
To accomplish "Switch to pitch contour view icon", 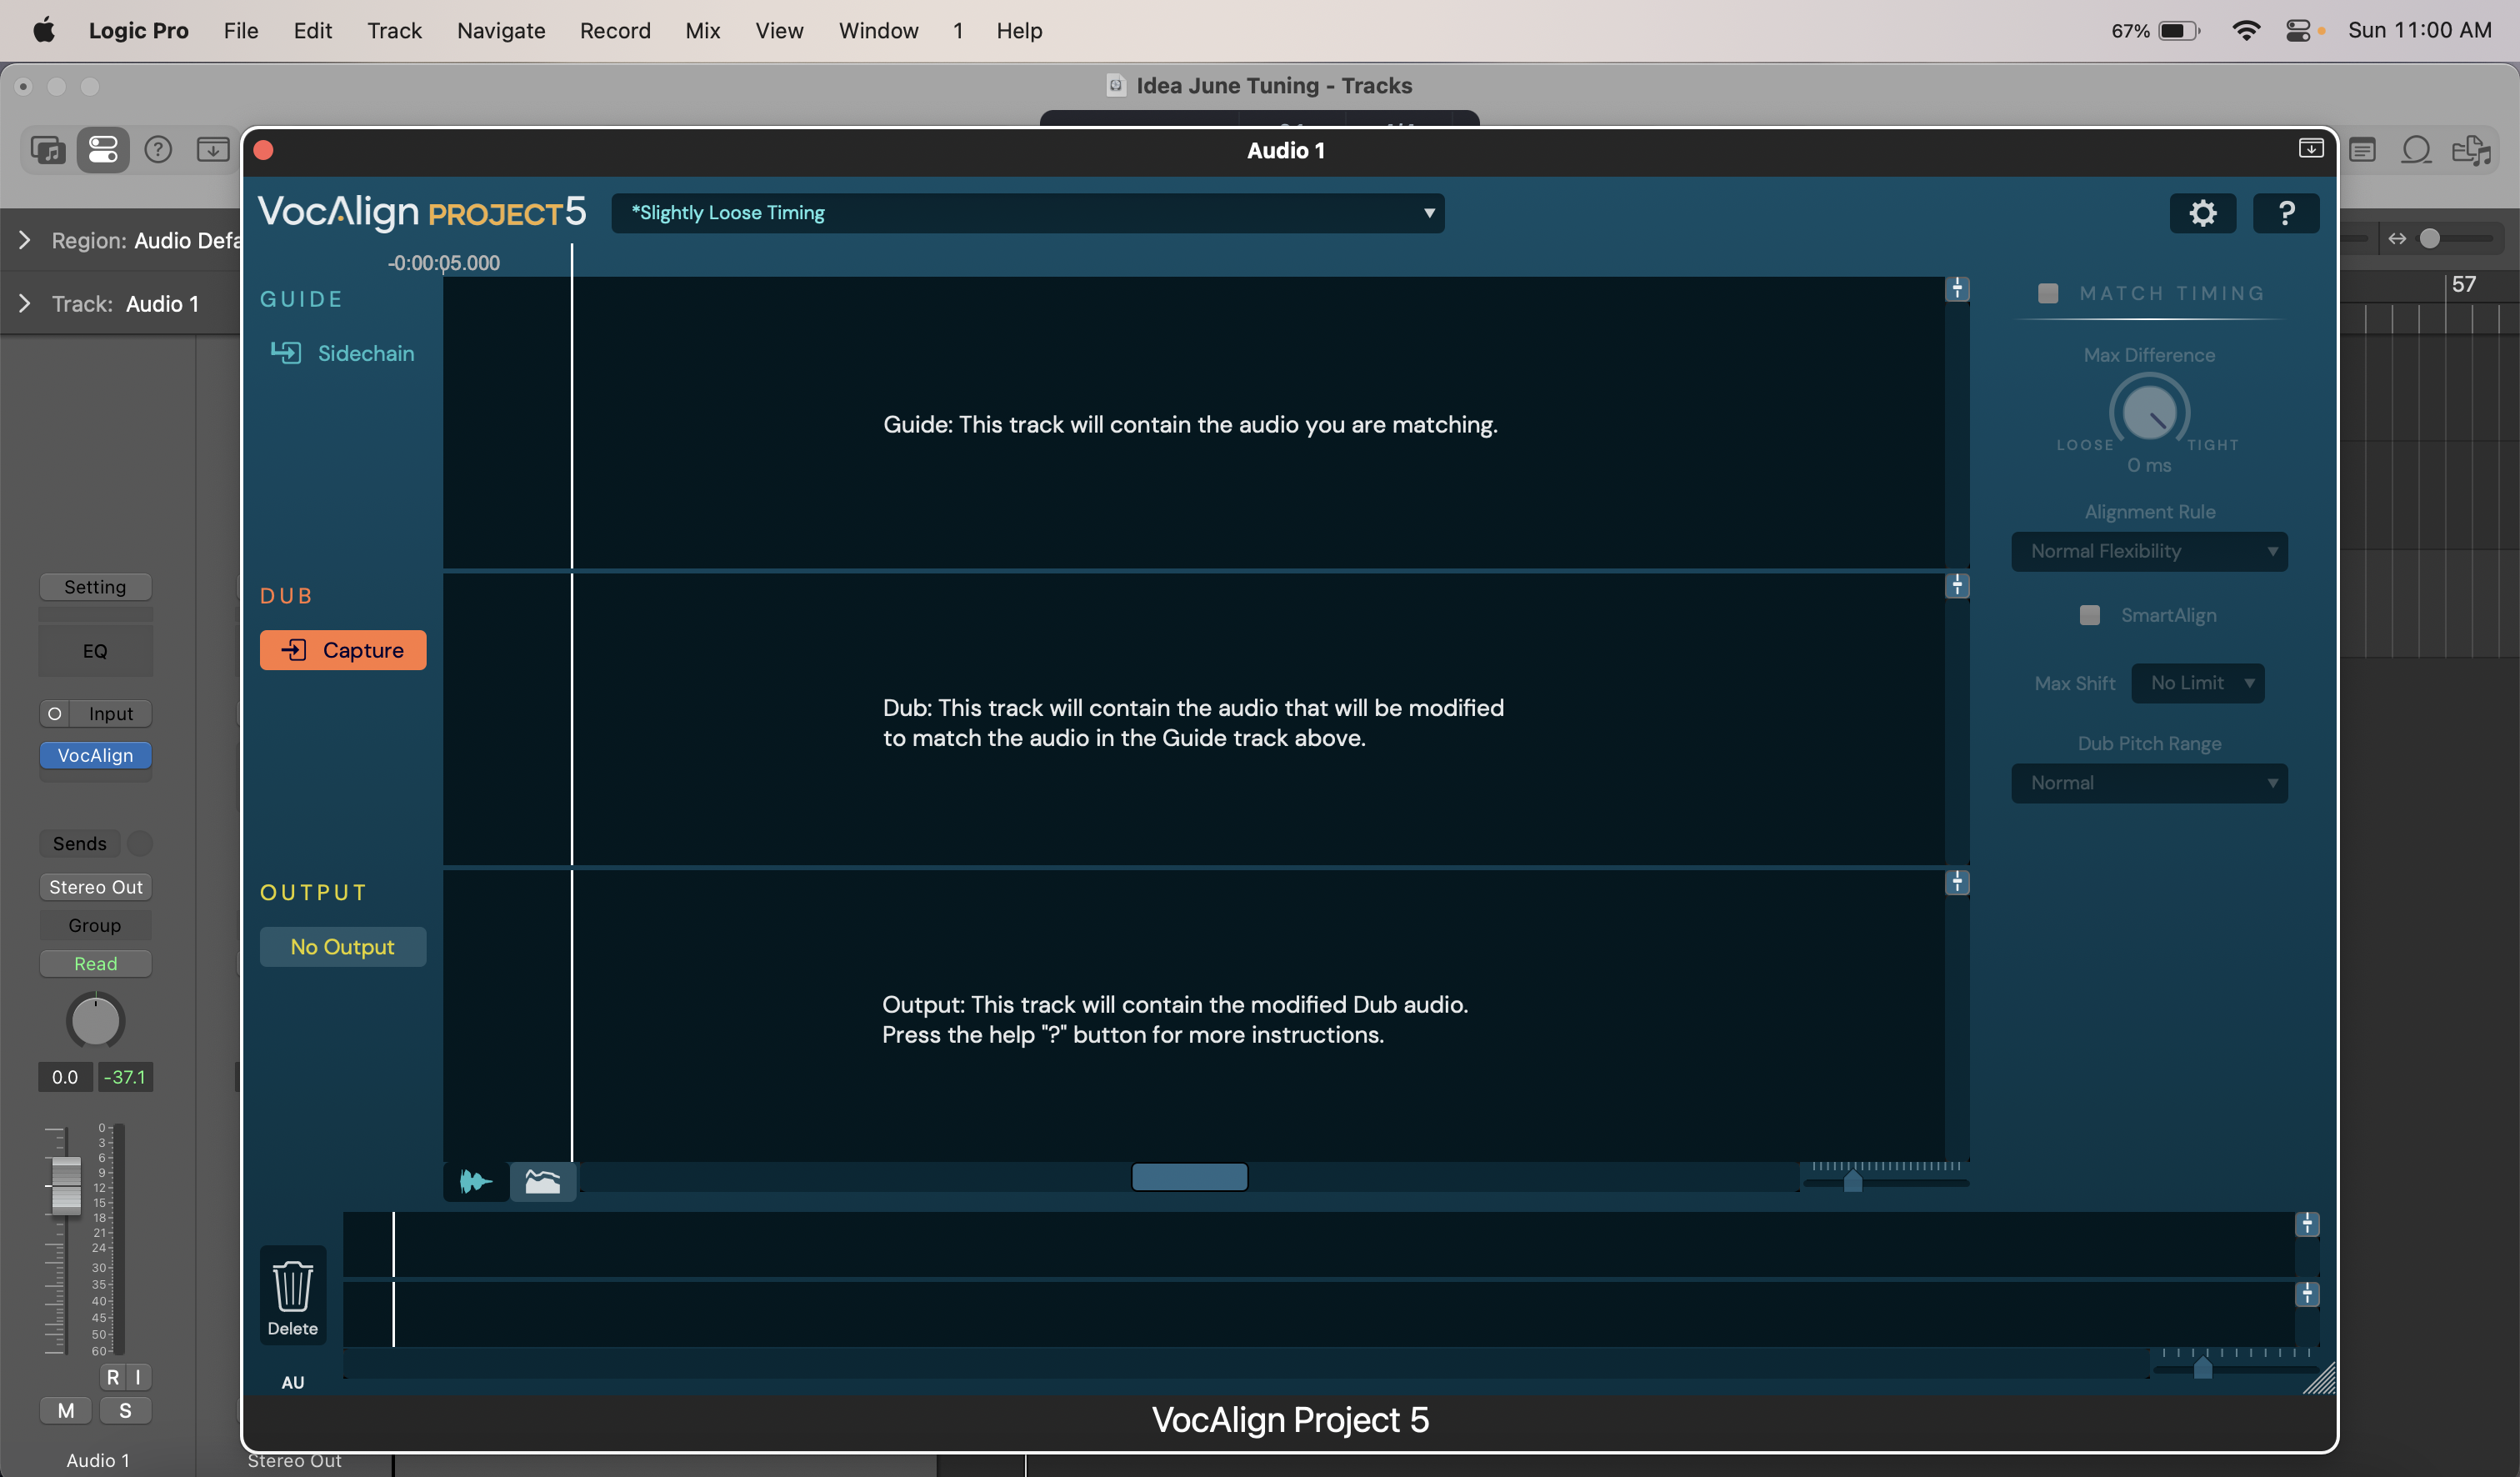I will (542, 1182).
